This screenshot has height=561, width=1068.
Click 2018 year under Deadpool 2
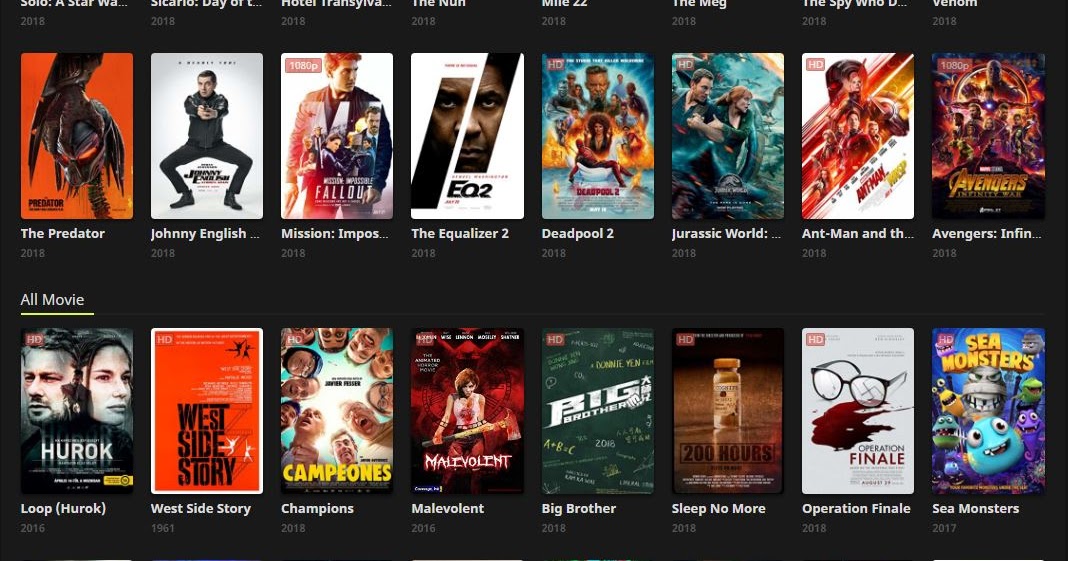click(x=554, y=253)
